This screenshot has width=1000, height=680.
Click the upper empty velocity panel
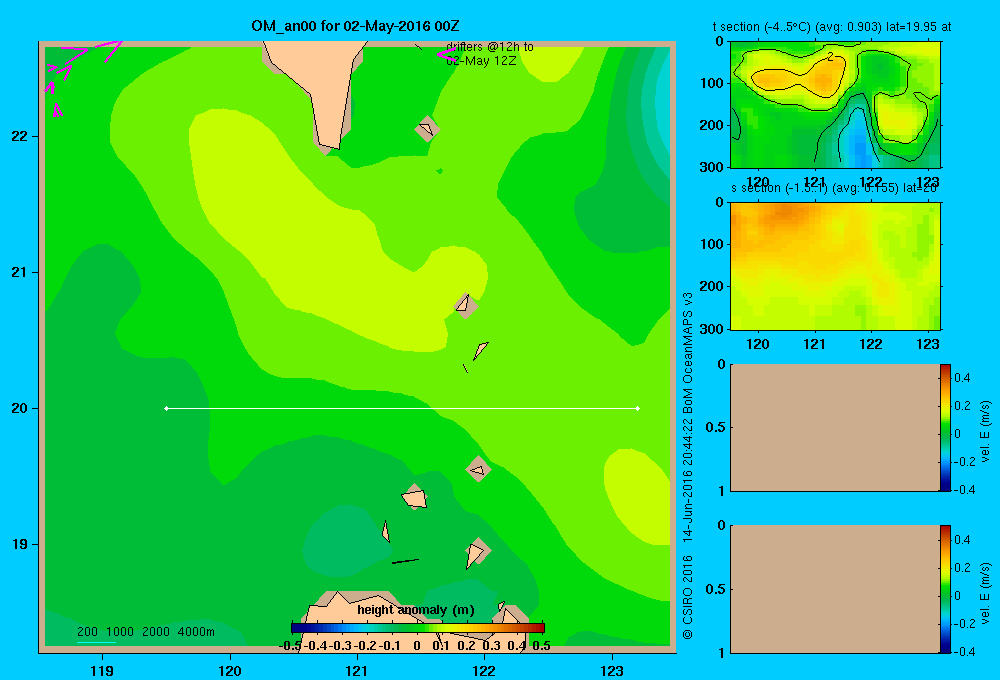(835, 427)
